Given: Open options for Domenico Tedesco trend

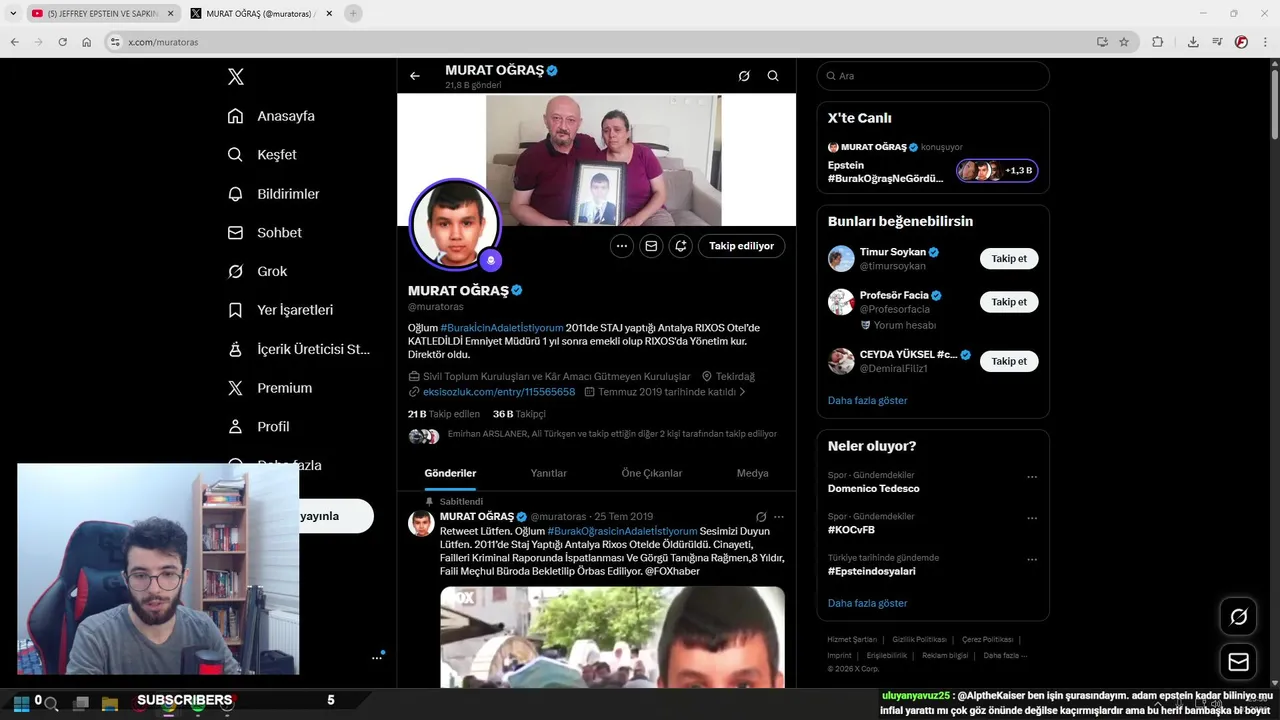Looking at the screenshot, I should [1032, 477].
